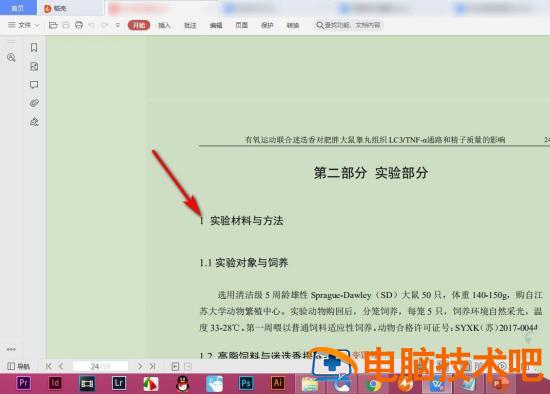
Task: Open Illustrator from the taskbar
Action: [x=277, y=383]
